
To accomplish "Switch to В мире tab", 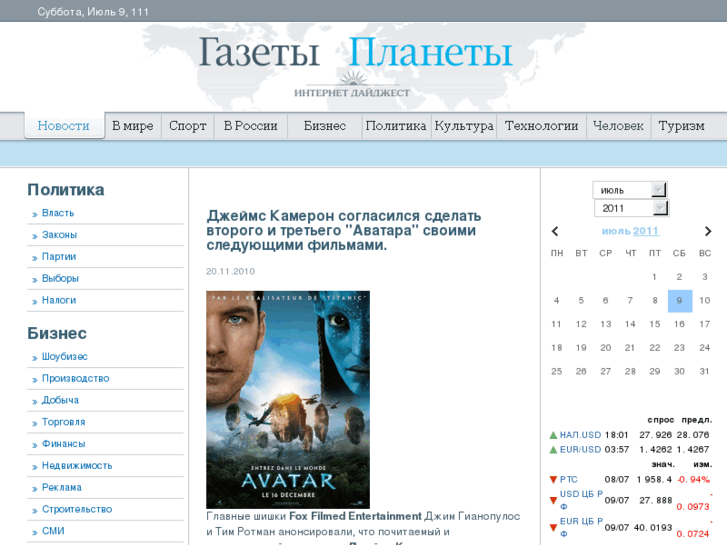I will (x=133, y=126).
